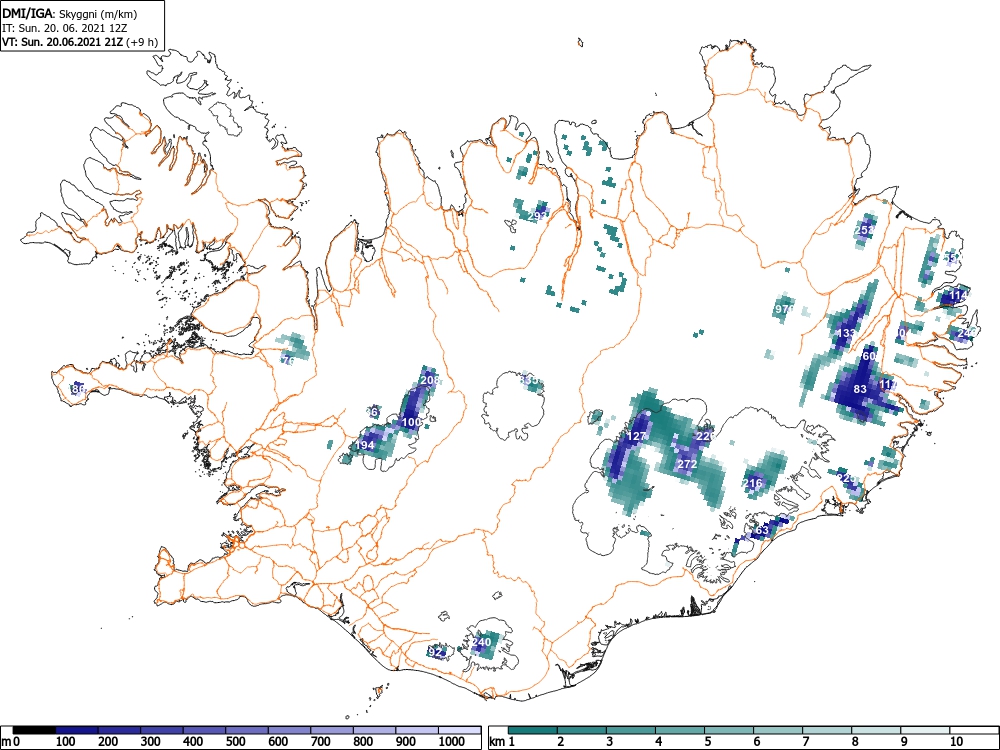
Task: Click the DMI/IGA Skyggni (m/km) title text
Action: click(70, 13)
